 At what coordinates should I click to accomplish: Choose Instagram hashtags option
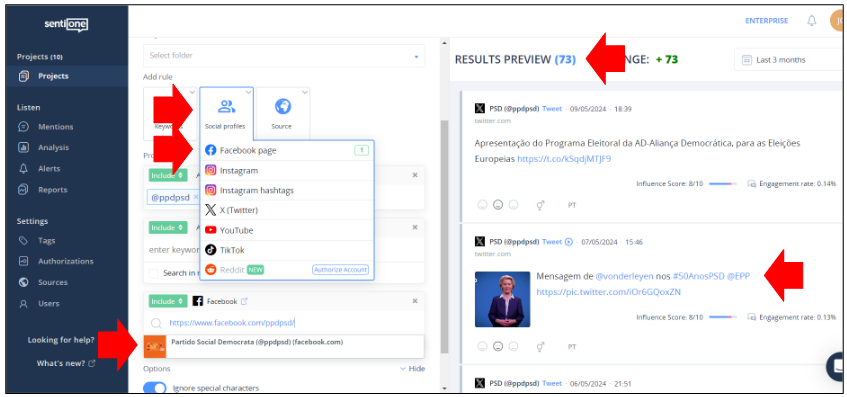(x=287, y=191)
